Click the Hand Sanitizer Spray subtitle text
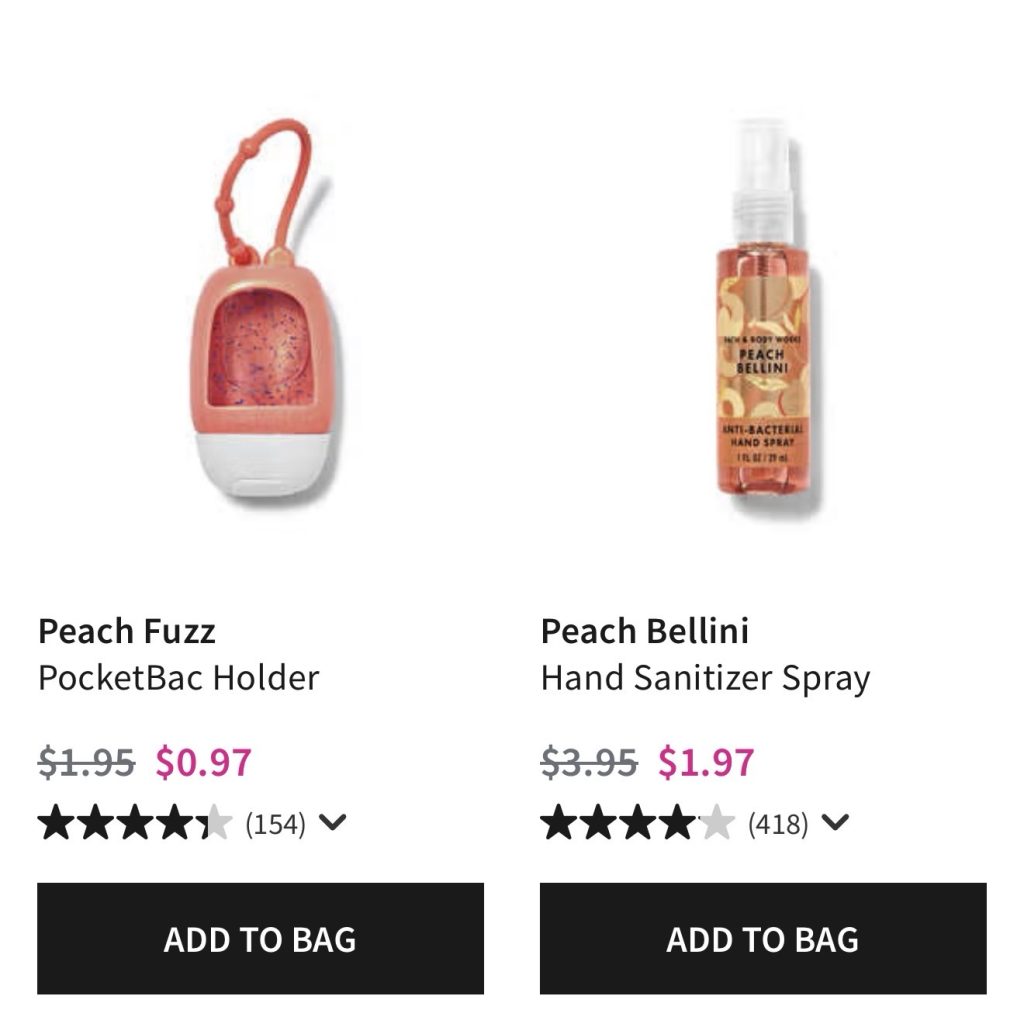This screenshot has height=1010, width=1024. coord(705,678)
